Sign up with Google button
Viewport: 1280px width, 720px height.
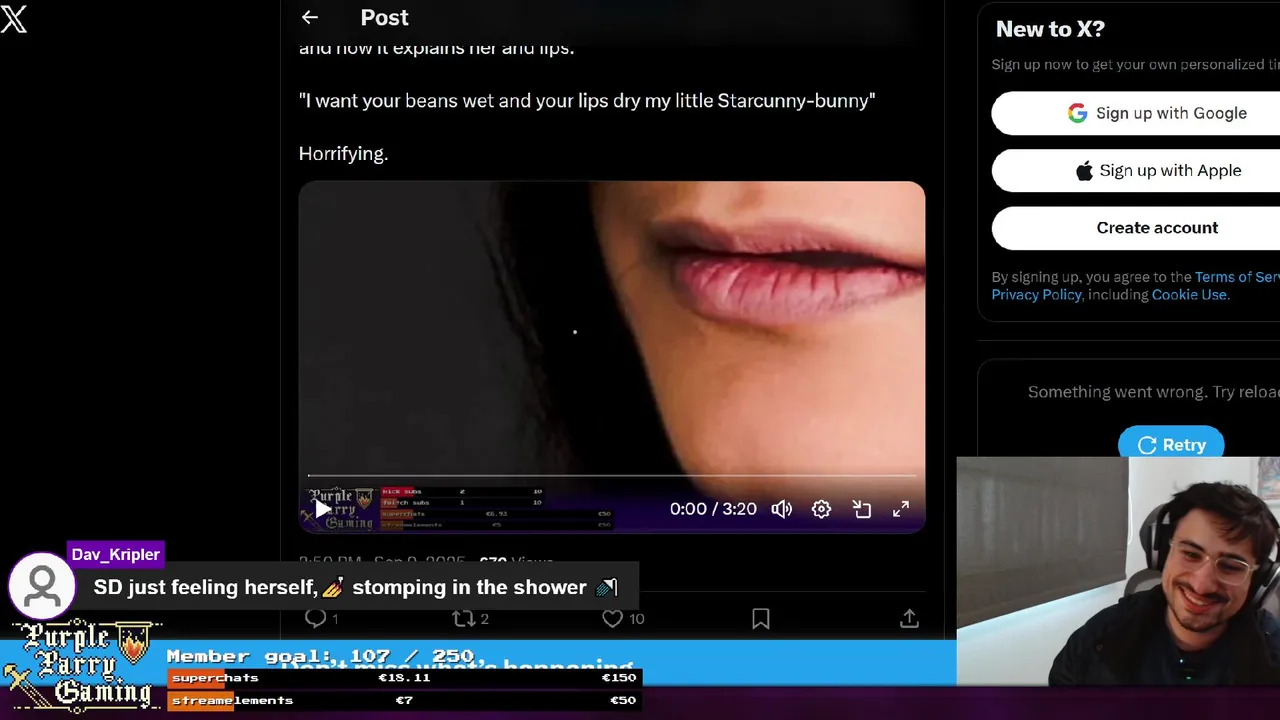point(1136,113)
